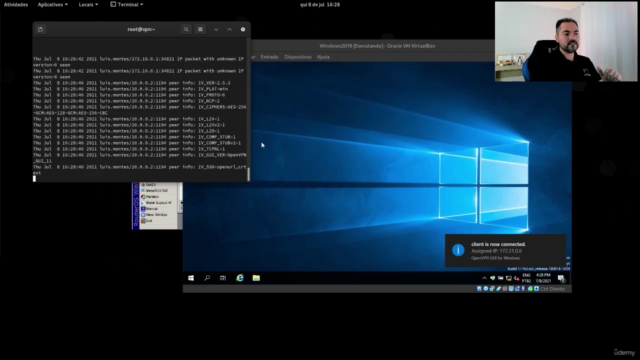The width and height of the screenshot is (640, 360).
Task: Click the muted speaker tray icon
Action: click(517, 278)
